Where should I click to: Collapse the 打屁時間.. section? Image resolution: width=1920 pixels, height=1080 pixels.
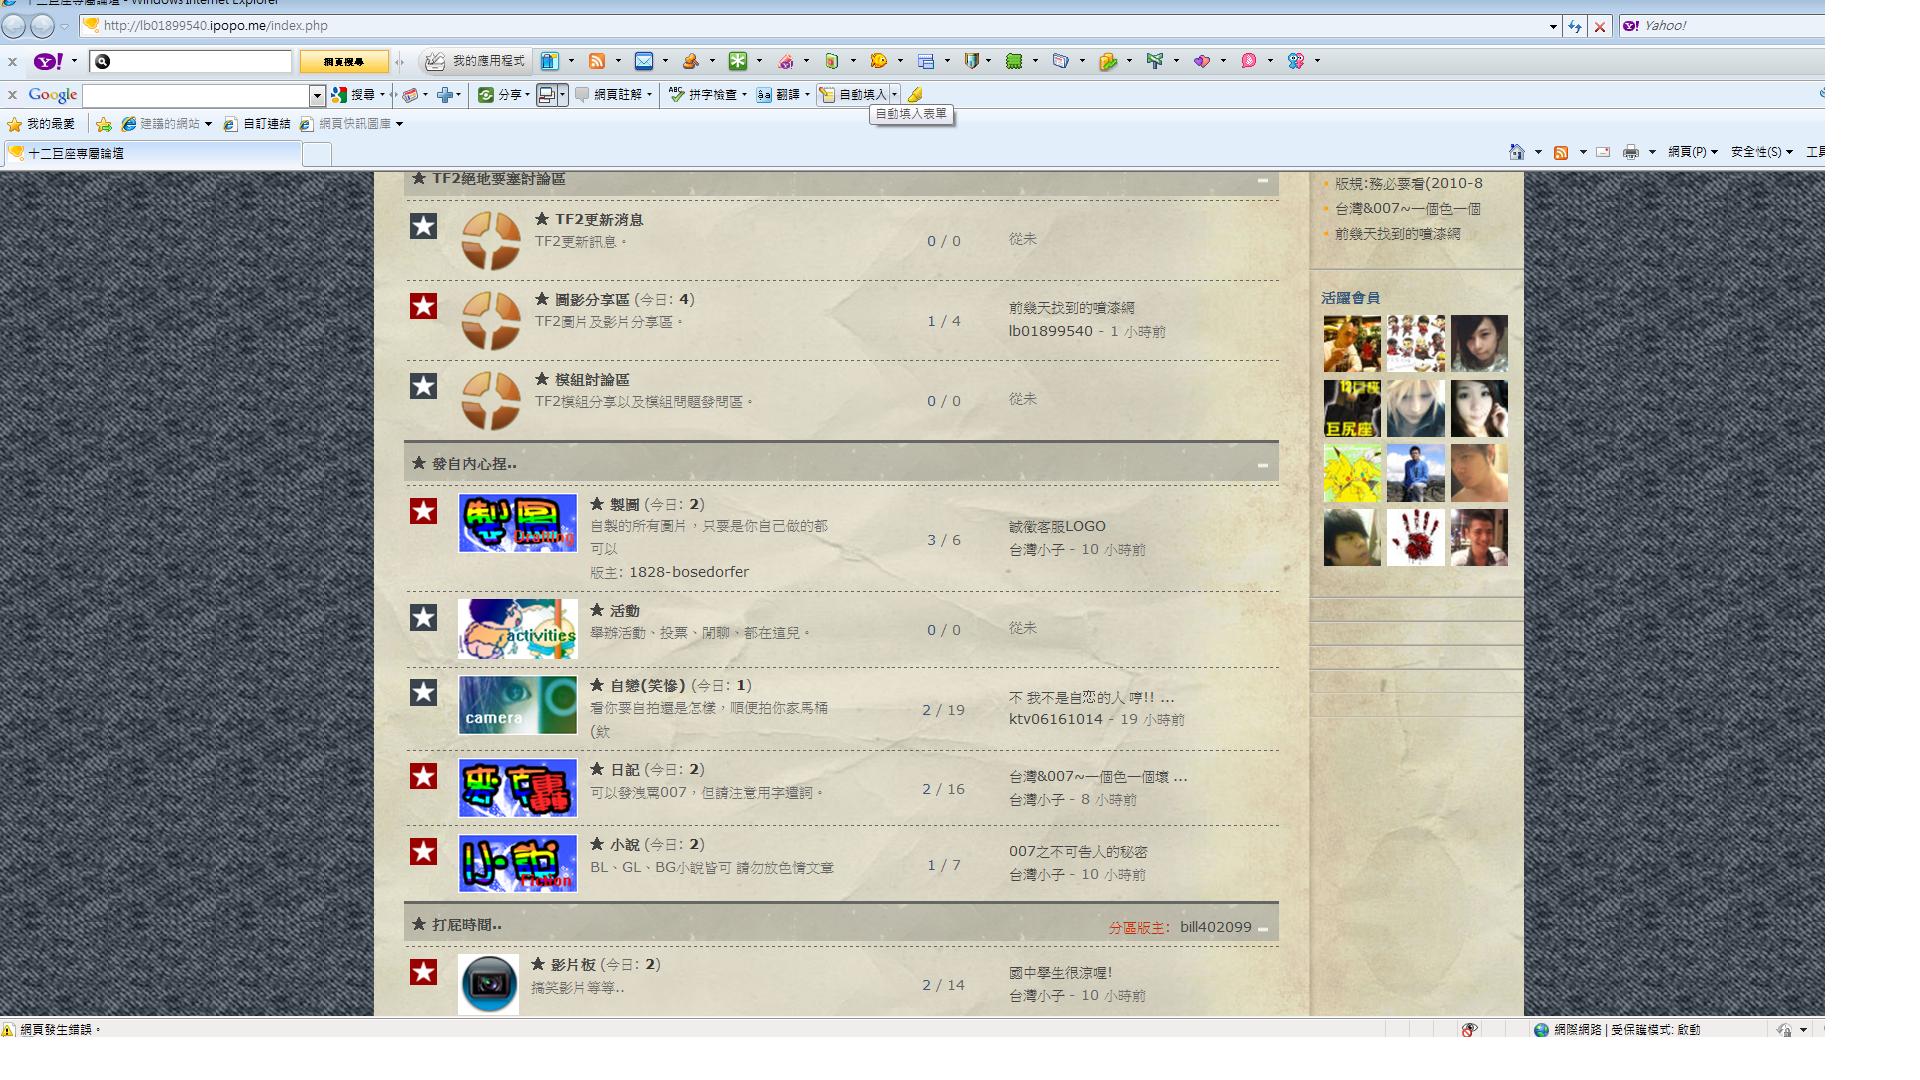coord(1263,929)
